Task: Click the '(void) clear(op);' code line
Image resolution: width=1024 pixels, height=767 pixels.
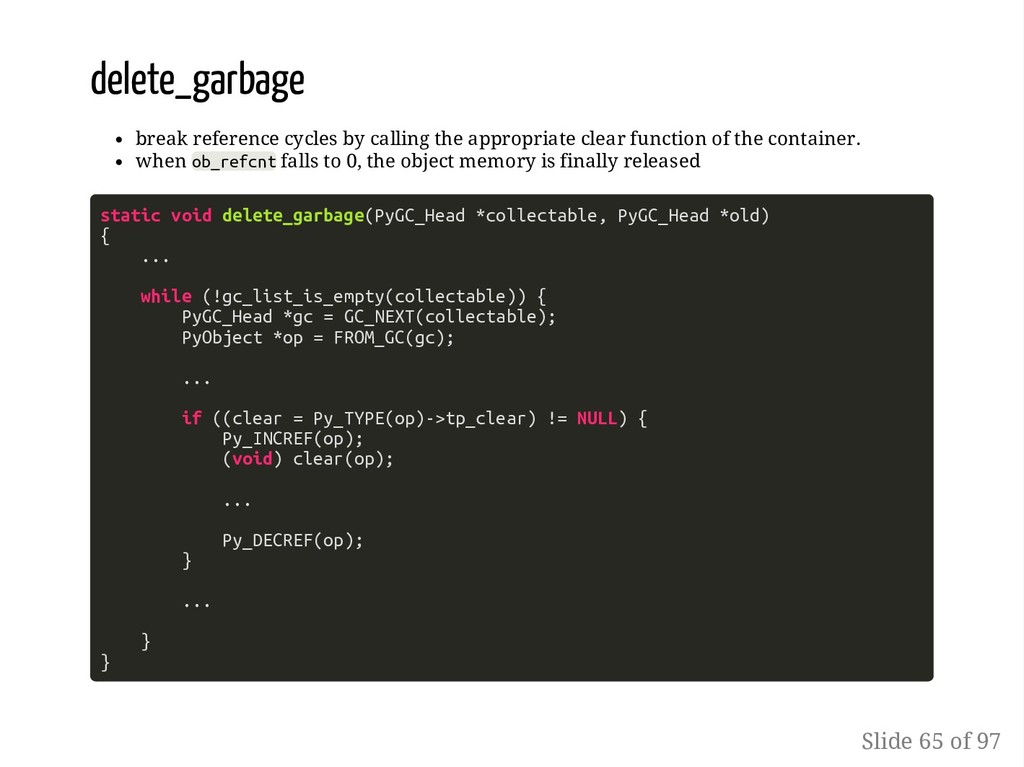Action: pos(308,459)
